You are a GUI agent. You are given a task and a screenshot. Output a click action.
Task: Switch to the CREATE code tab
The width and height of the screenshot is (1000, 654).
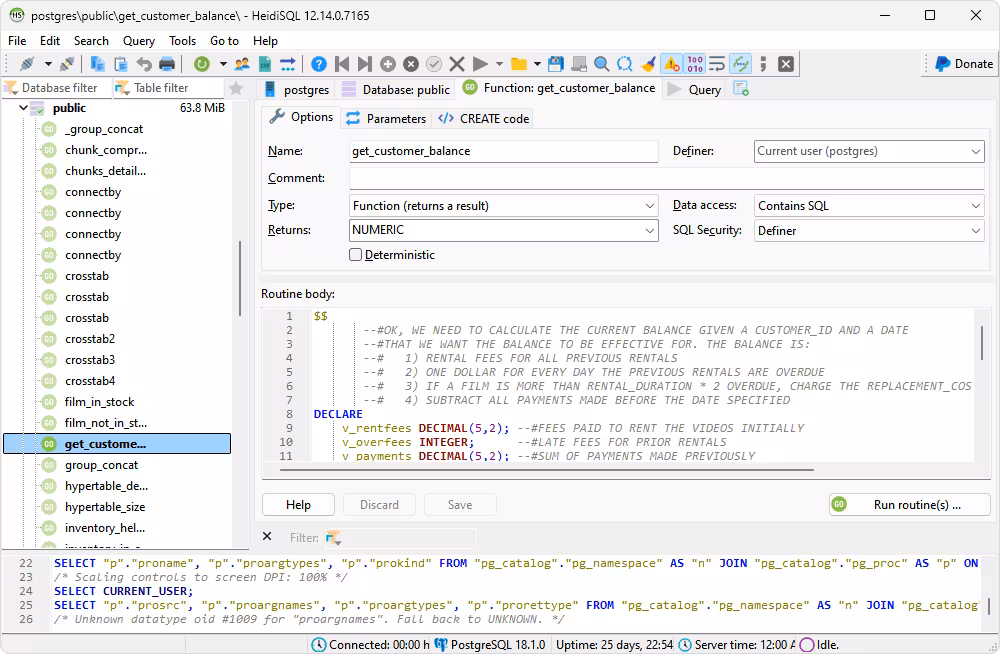click(484, 119)
